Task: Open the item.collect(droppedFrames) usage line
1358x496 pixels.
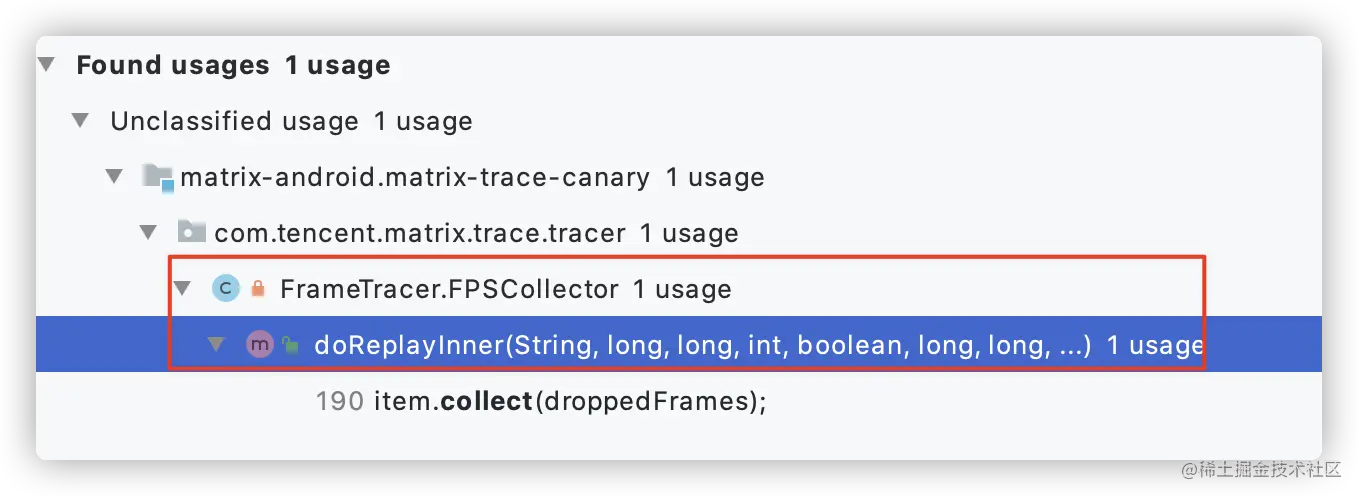Action: pyautogui.click(x=570, y=402)
